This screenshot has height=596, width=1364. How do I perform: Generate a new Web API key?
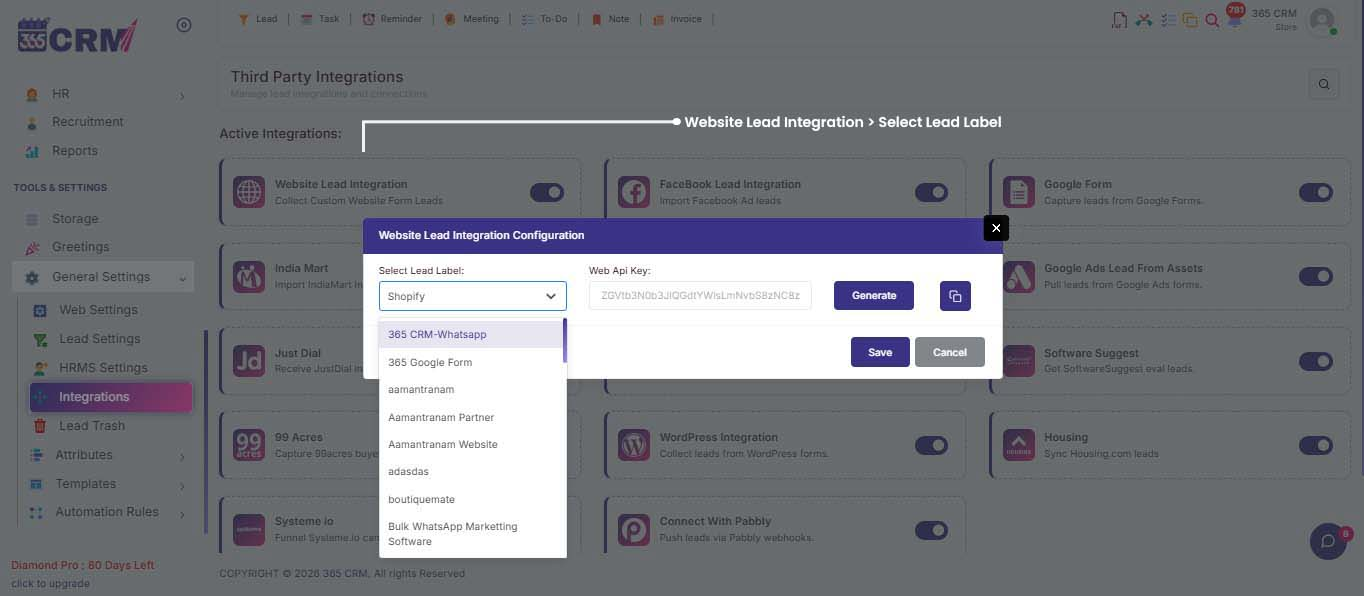pyautogui.click(x=874, y=296)
